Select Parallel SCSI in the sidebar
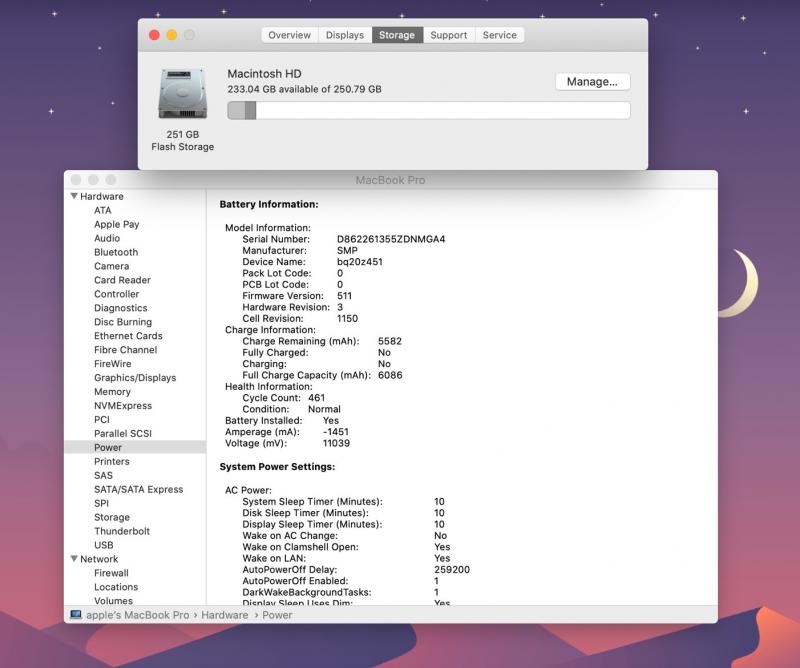800x668 pixels. pyautogui.click(x=123, y=433)
